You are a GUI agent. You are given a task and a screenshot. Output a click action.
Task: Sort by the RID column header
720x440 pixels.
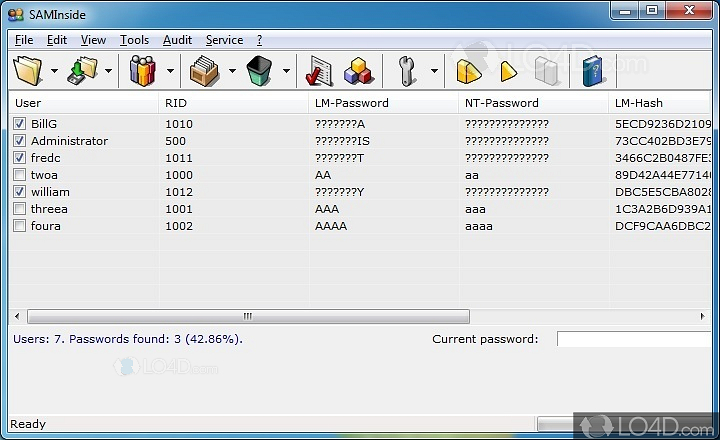[x=233, y=102]
